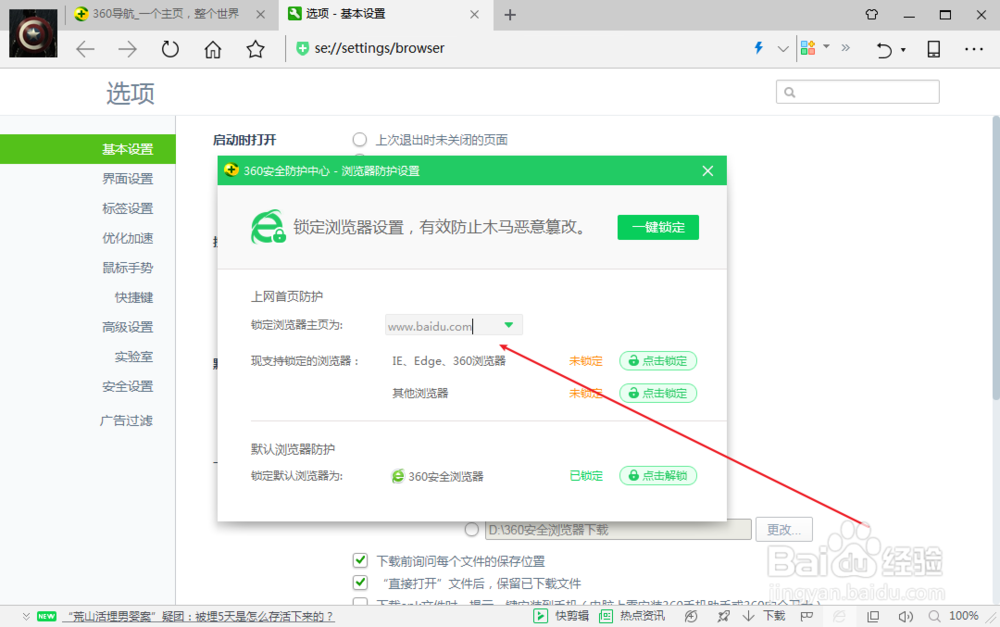Open 快捷键 in the sidebar
The image size is (1000, 627).
(x=134, y=297)
